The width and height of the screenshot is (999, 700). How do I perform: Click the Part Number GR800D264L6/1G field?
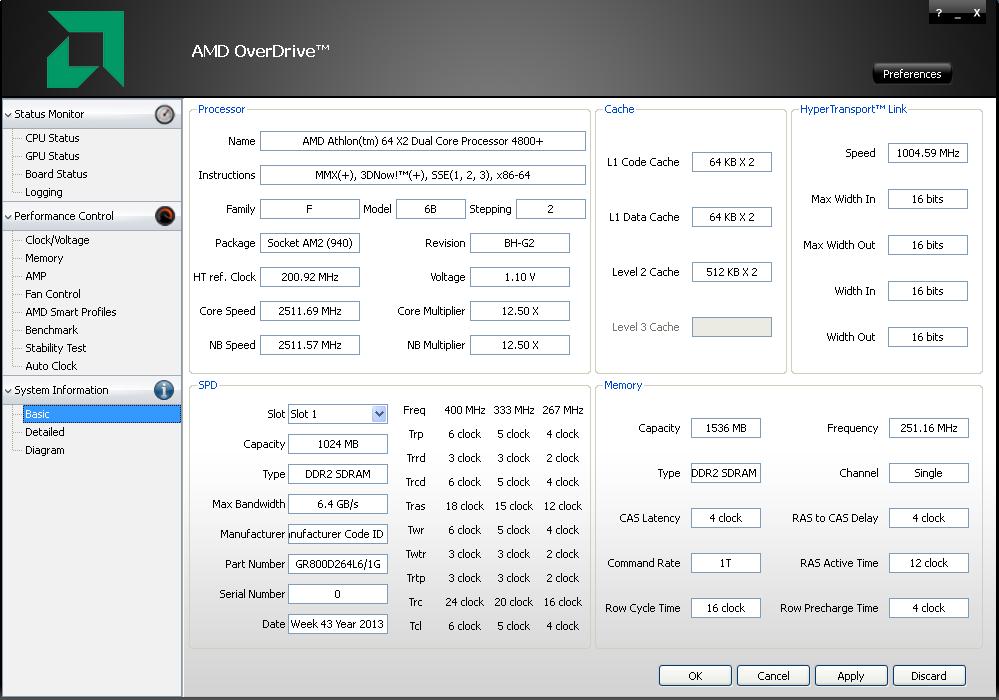tap(338, 564)
